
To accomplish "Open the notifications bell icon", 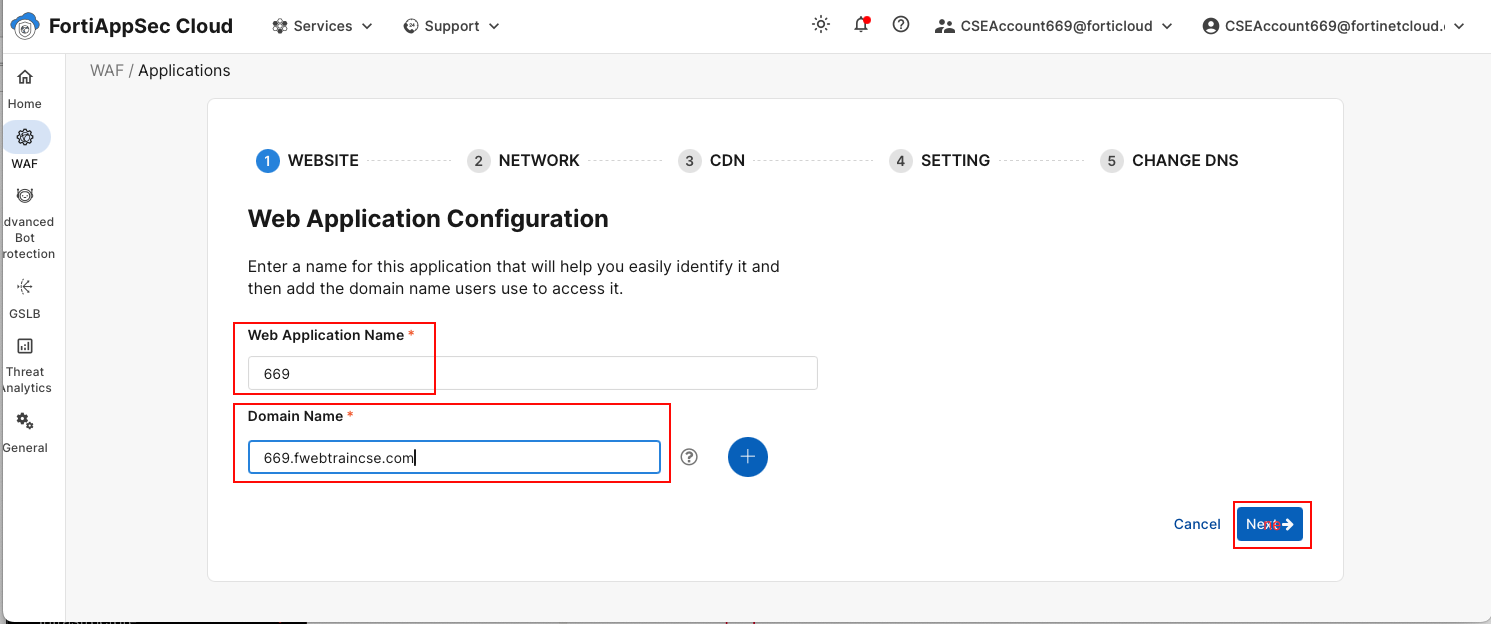I will point(861,25).
